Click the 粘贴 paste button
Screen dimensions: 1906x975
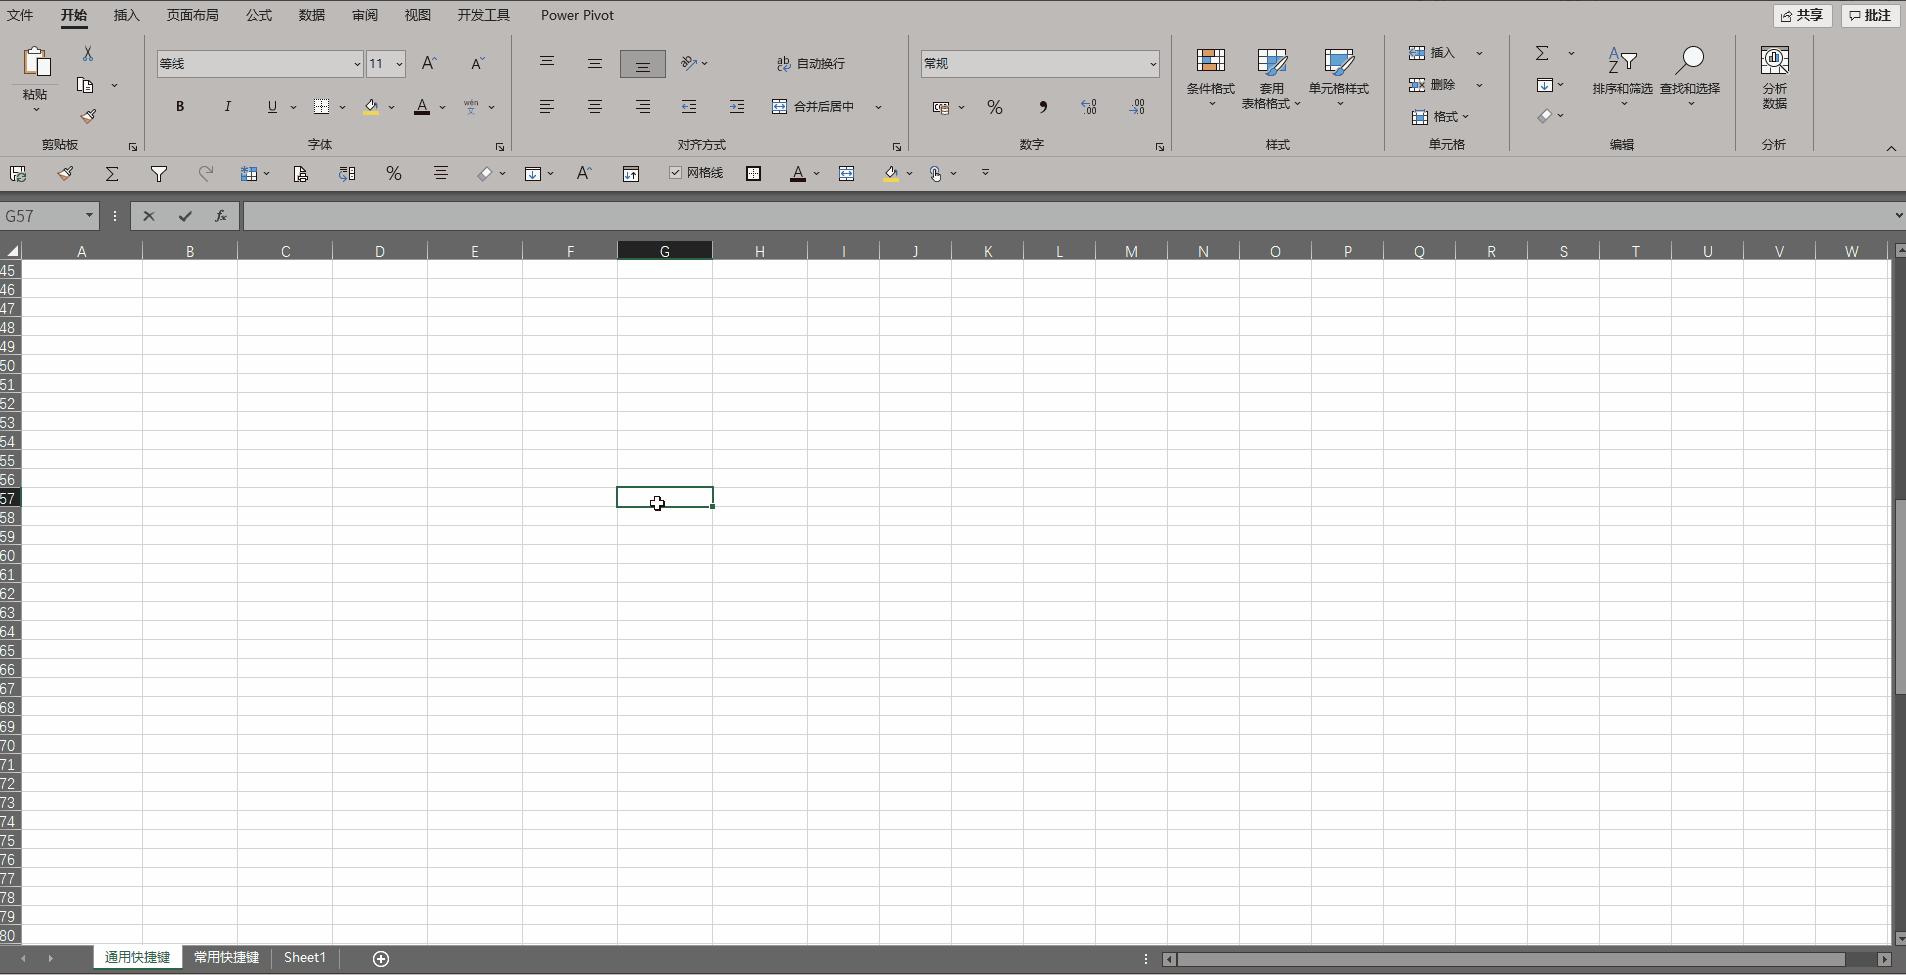36,78
